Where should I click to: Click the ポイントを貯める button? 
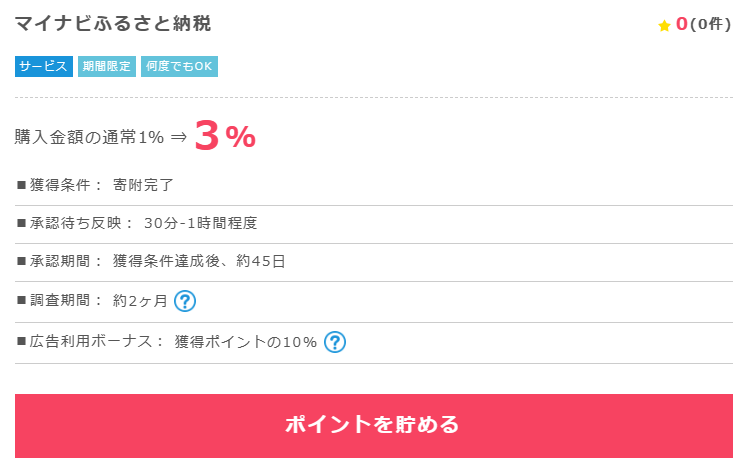click(374, 426)
